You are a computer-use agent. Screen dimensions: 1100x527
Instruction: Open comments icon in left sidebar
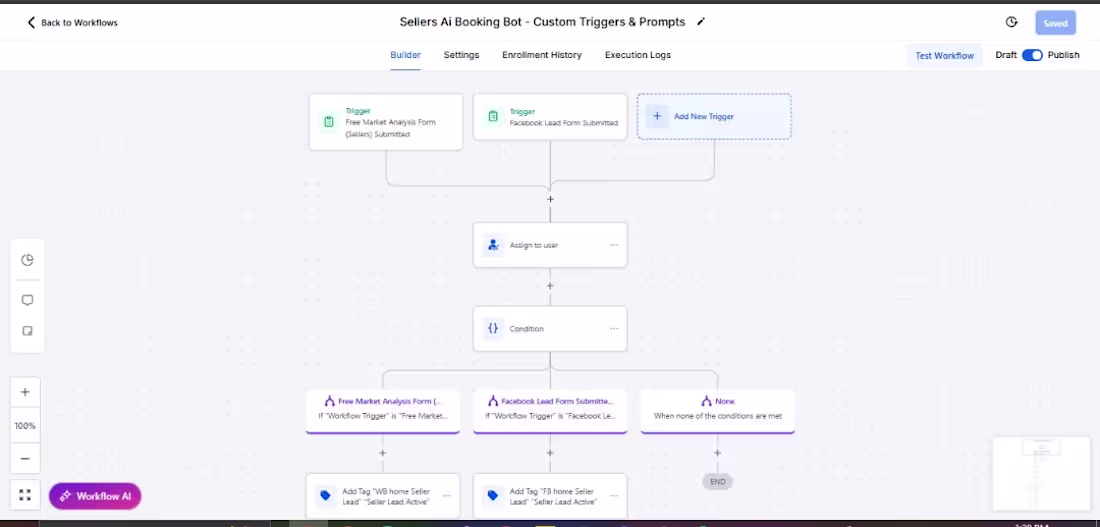(27, 300)
